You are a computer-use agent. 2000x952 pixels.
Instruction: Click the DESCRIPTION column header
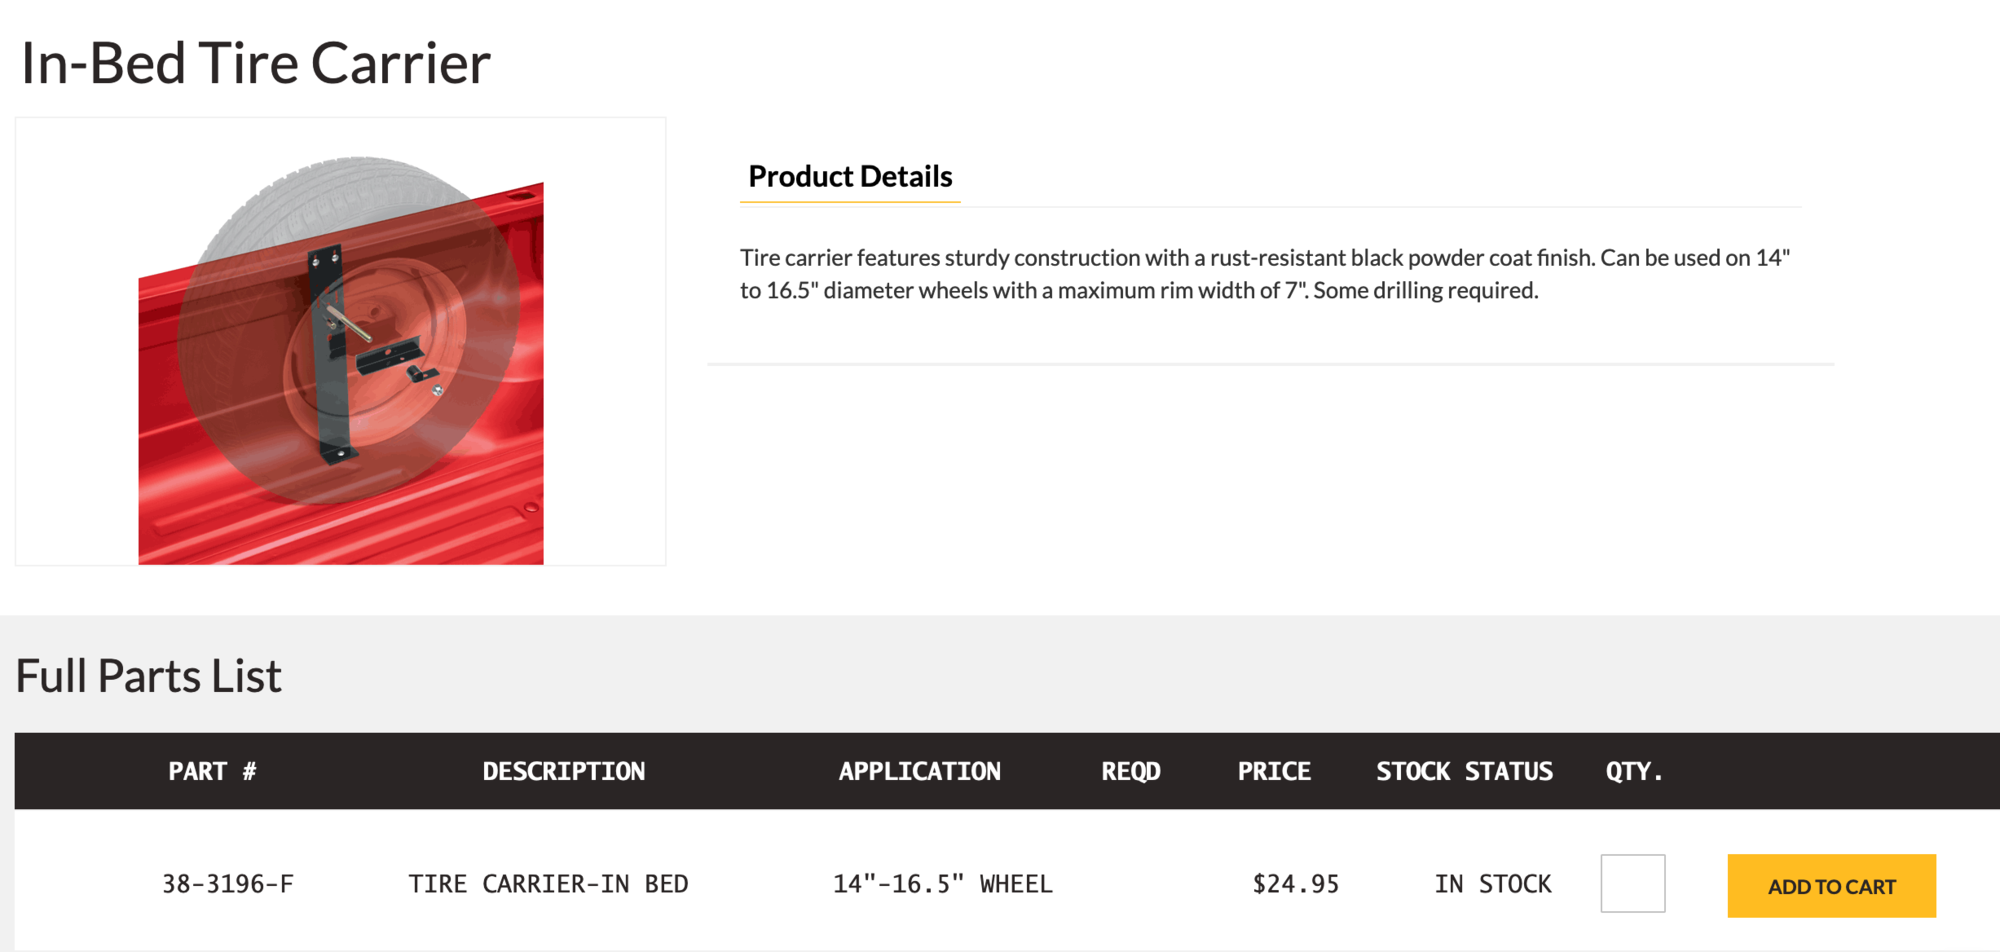point(563,771)
